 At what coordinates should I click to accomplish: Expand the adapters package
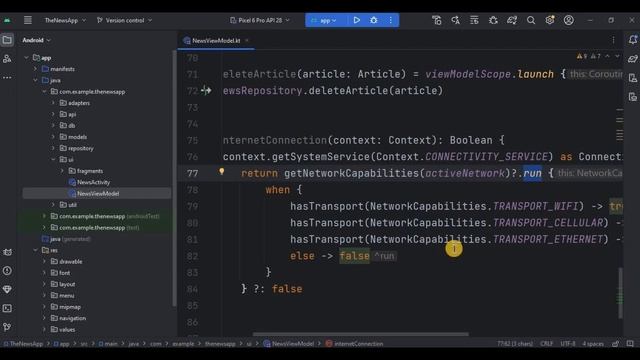coord(53,103)
